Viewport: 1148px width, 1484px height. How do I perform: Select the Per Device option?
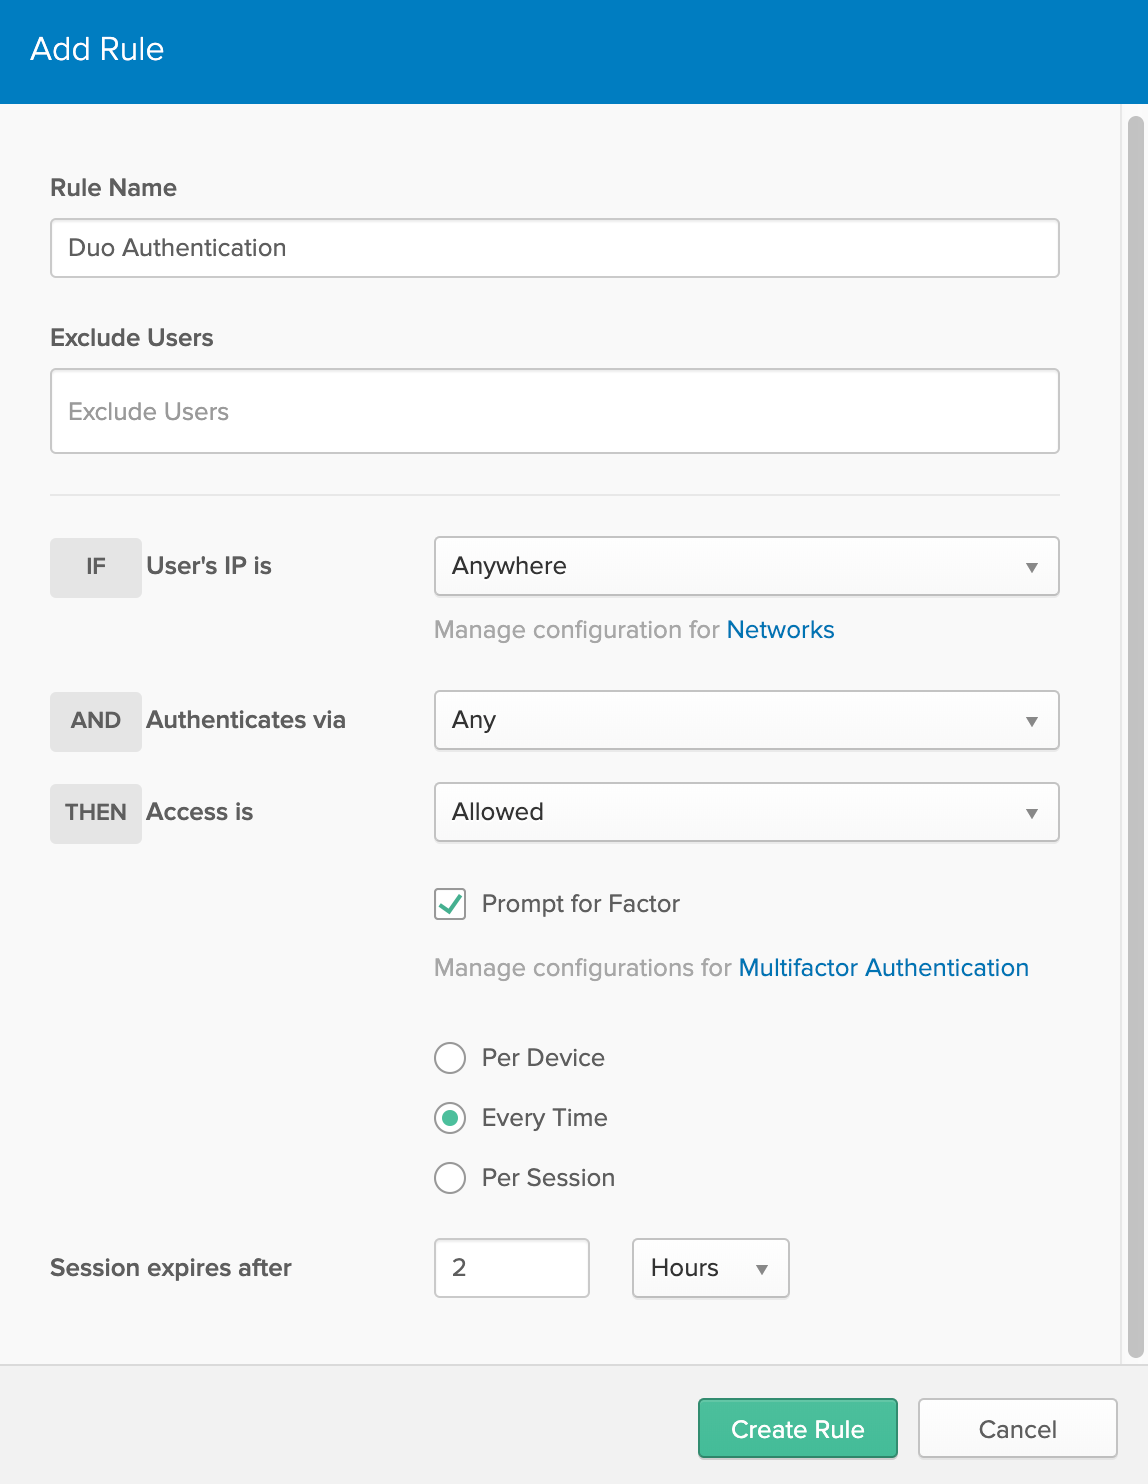pyautogui.click(x=450, y=1058)
